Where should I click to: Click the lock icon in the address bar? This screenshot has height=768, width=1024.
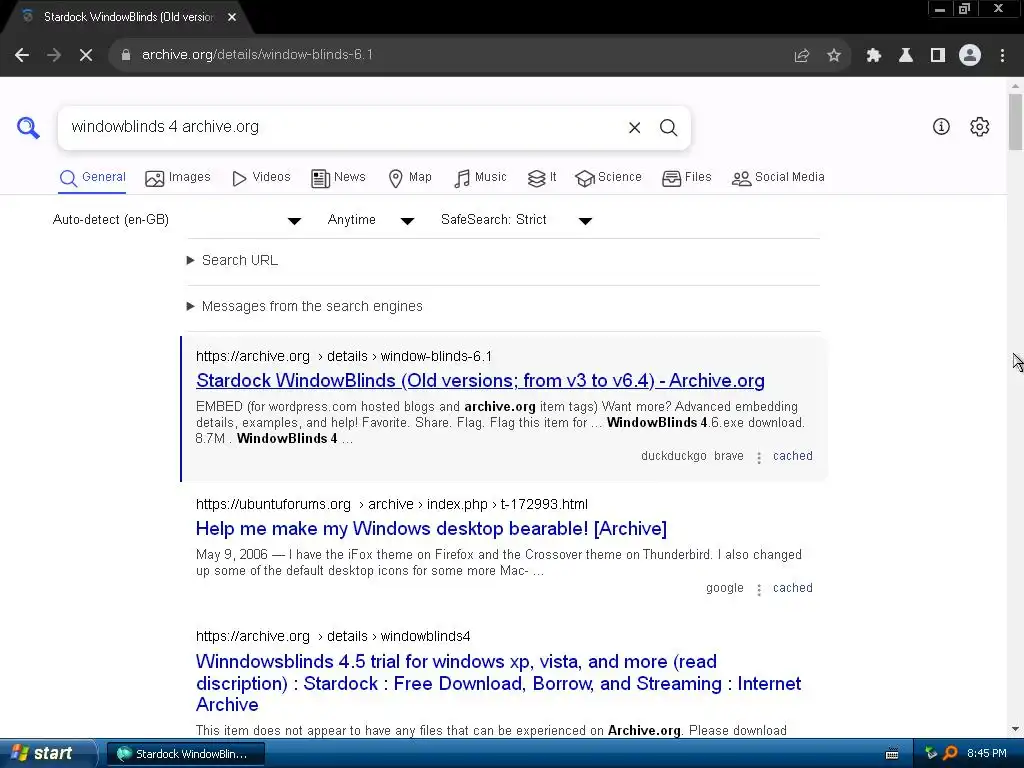(126, 55)
